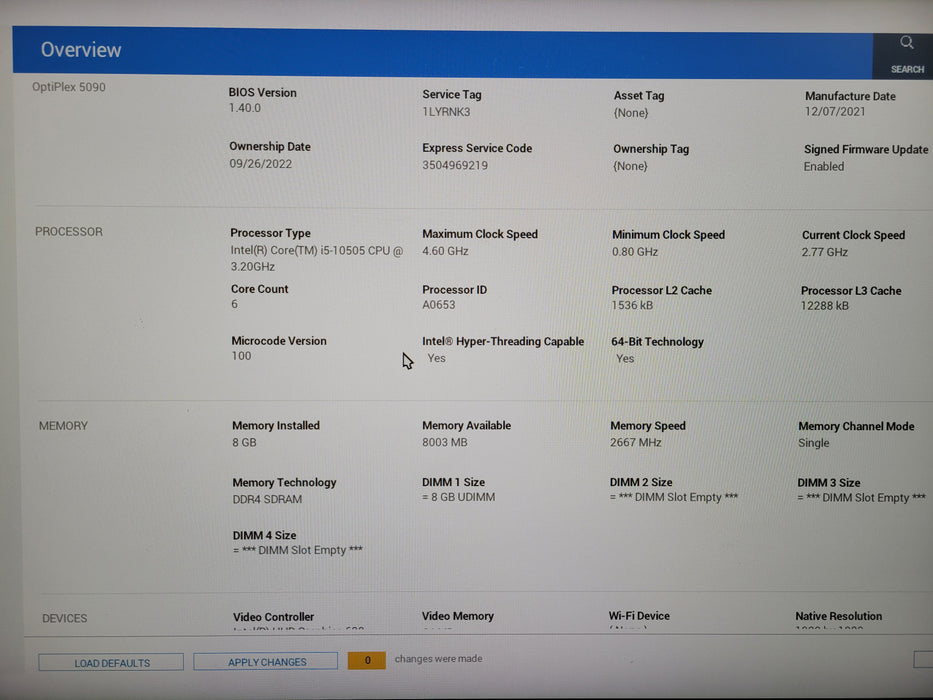Viewport: 933px width, 700px height.
Task: Click Processor ID value A0653
Action: pyautogui.click(x=439, y=305)
